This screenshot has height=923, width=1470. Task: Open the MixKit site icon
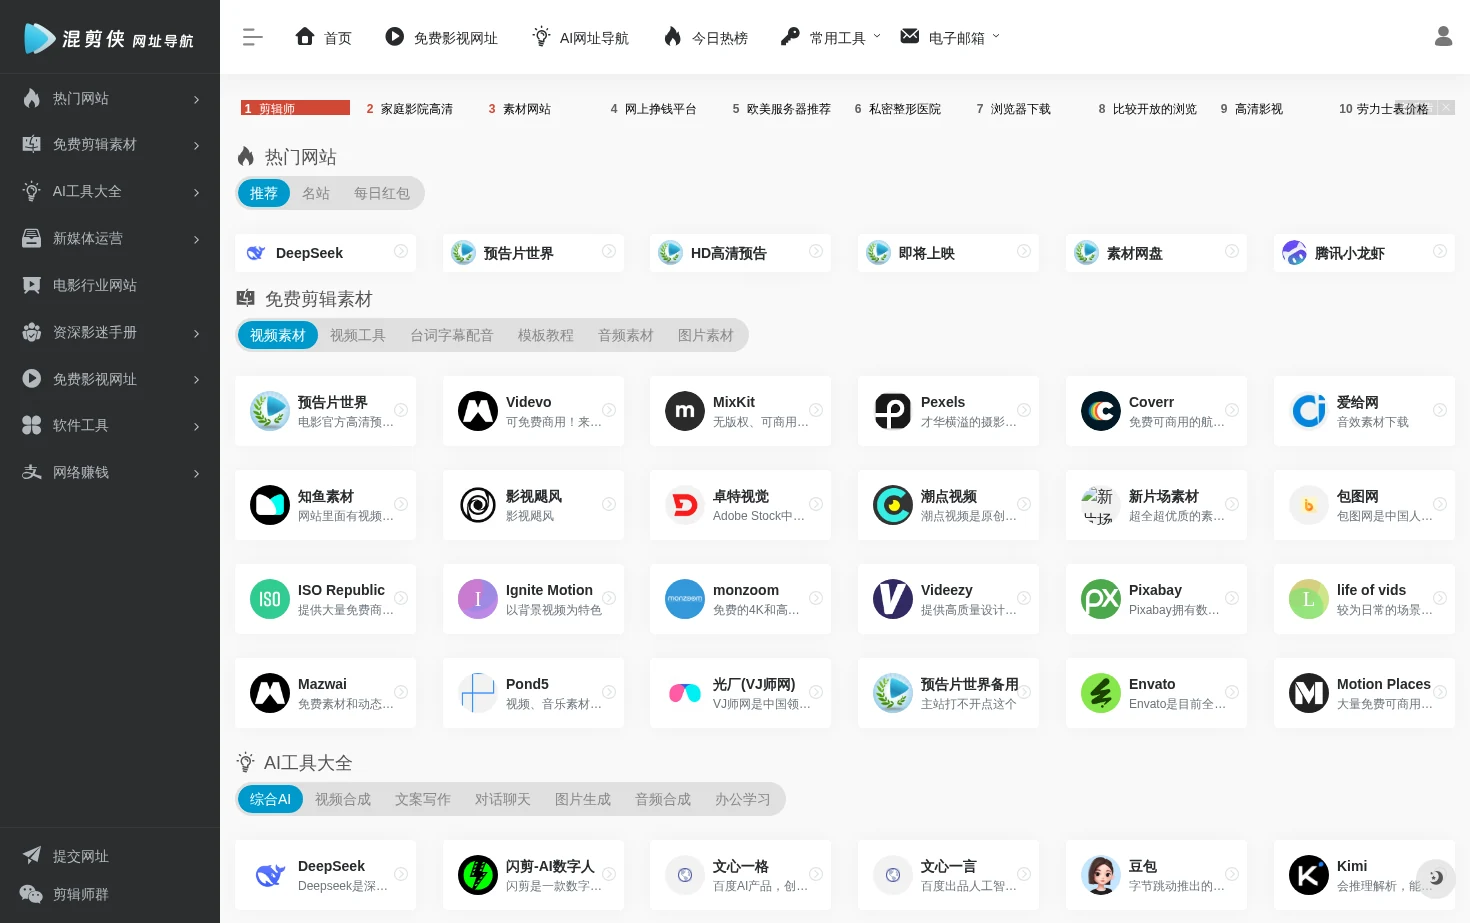pyautogui.click(x=685, y=411)
